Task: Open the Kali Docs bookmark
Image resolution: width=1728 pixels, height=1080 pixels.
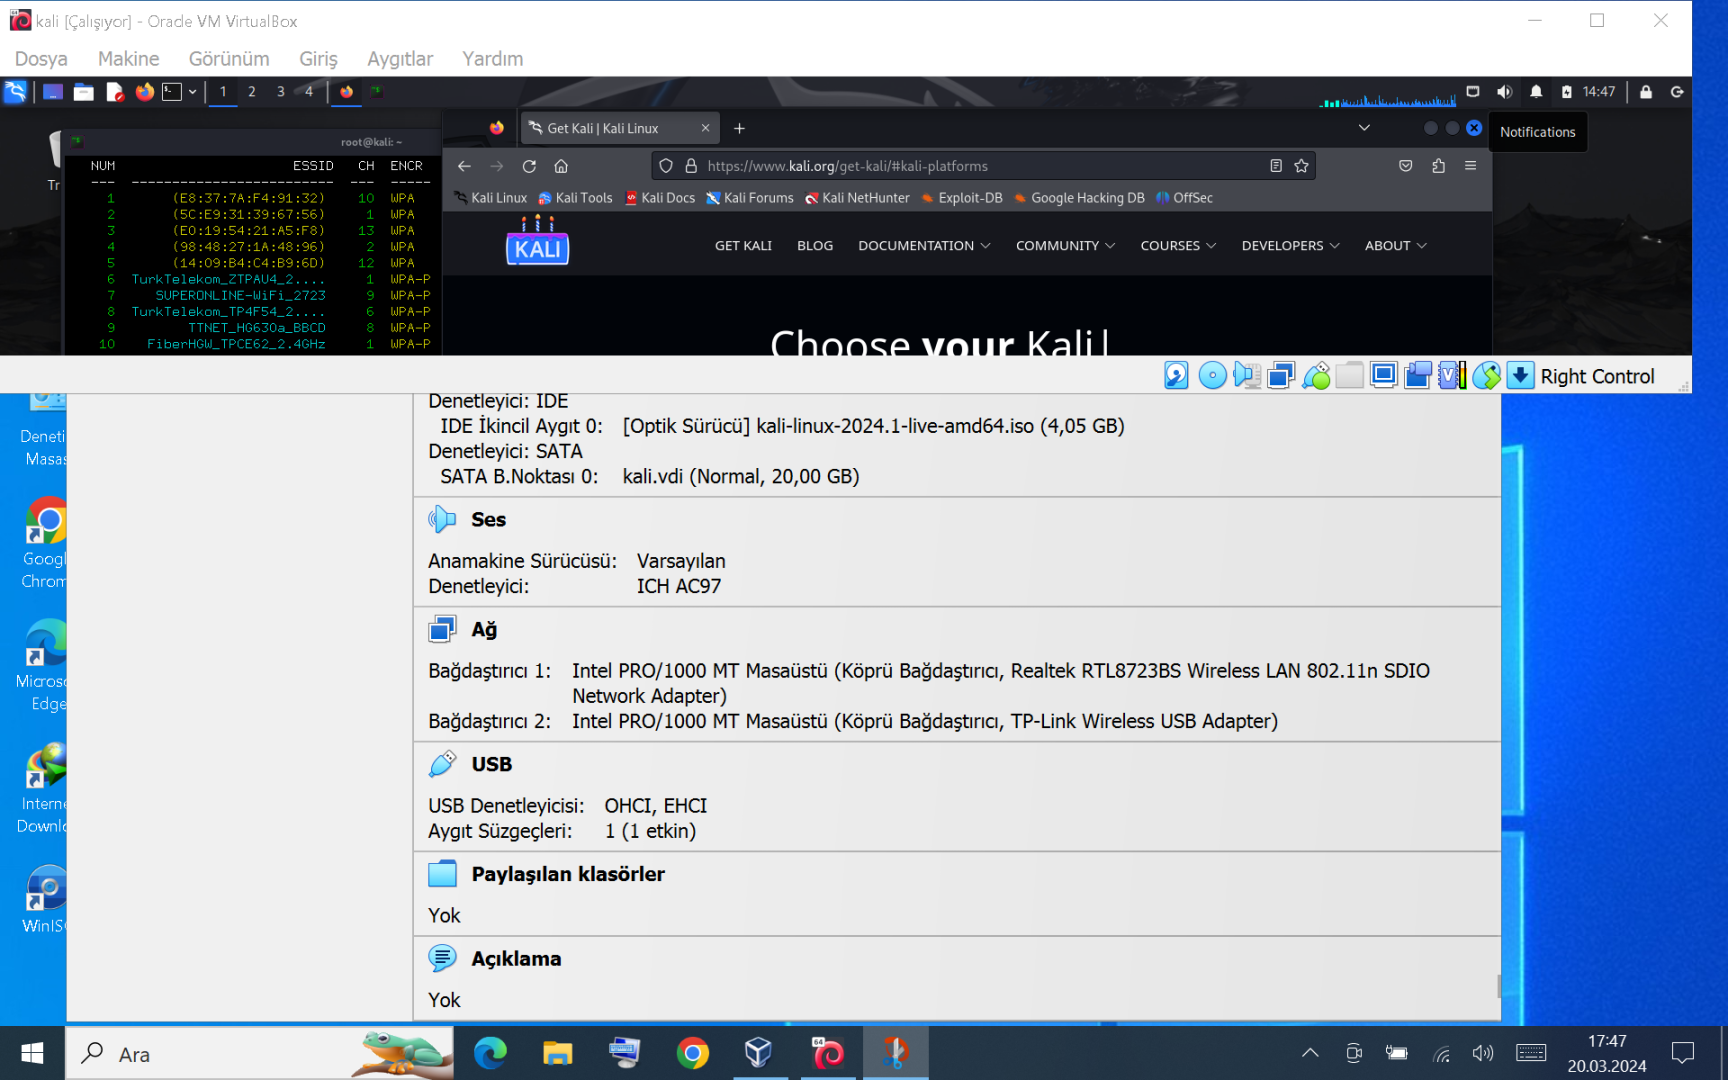Action: click(x=660, y=198)
